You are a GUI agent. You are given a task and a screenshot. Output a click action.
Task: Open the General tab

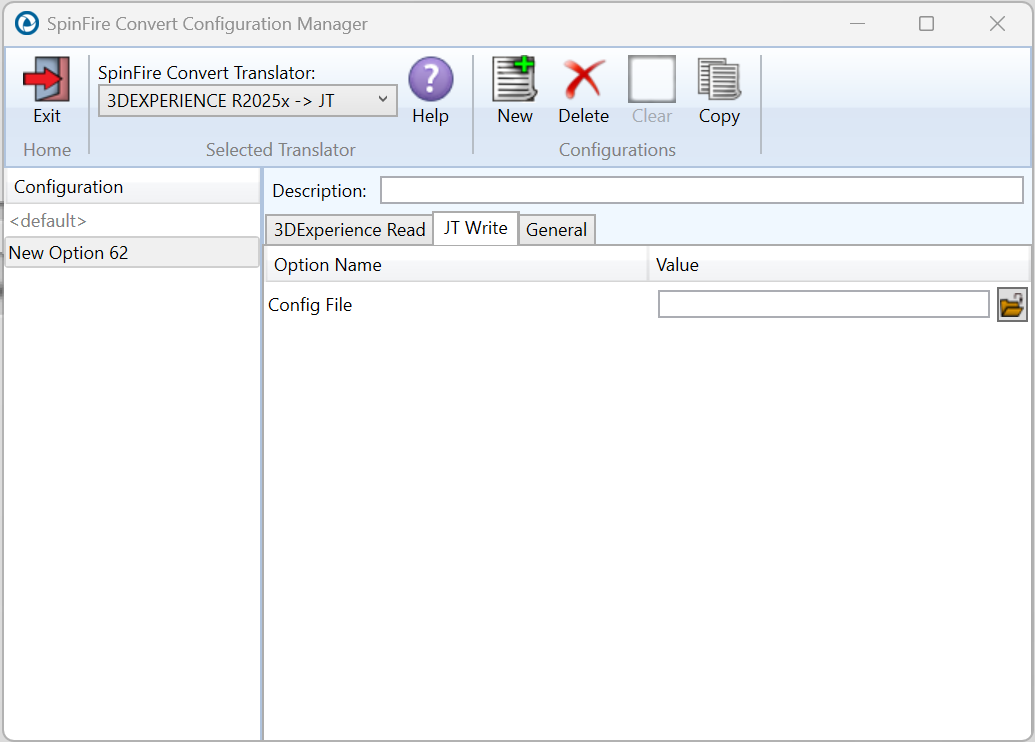coord(556,230)
